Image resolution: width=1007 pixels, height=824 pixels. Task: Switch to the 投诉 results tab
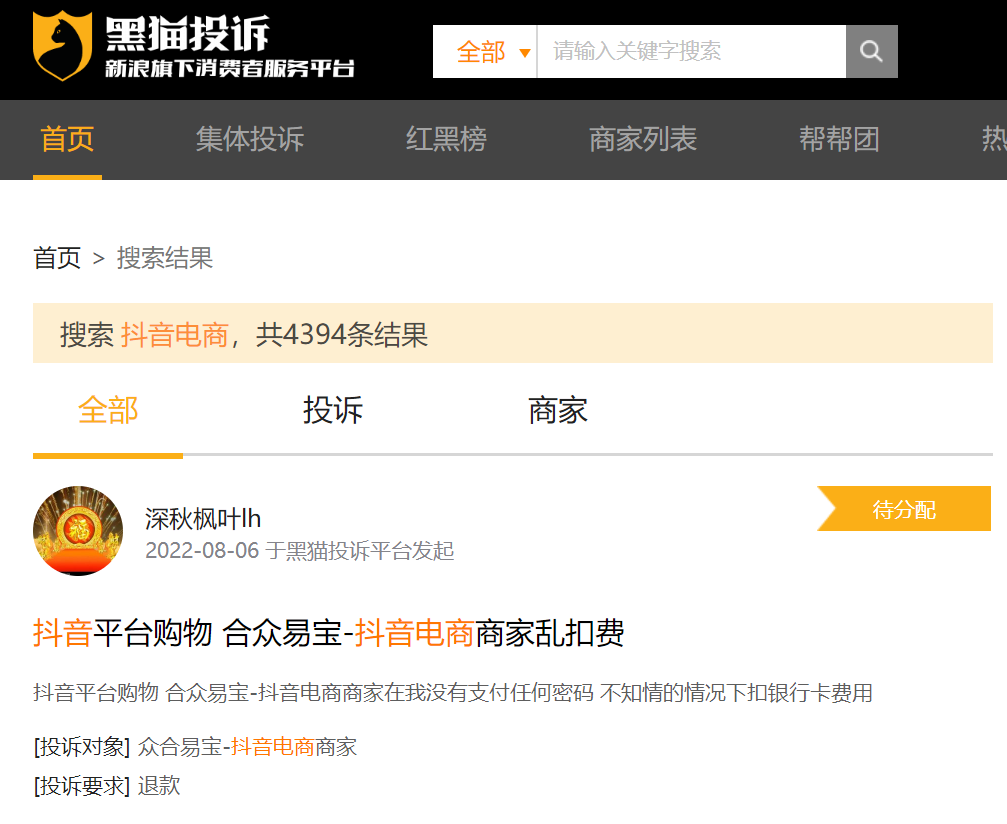click(333, 410)
